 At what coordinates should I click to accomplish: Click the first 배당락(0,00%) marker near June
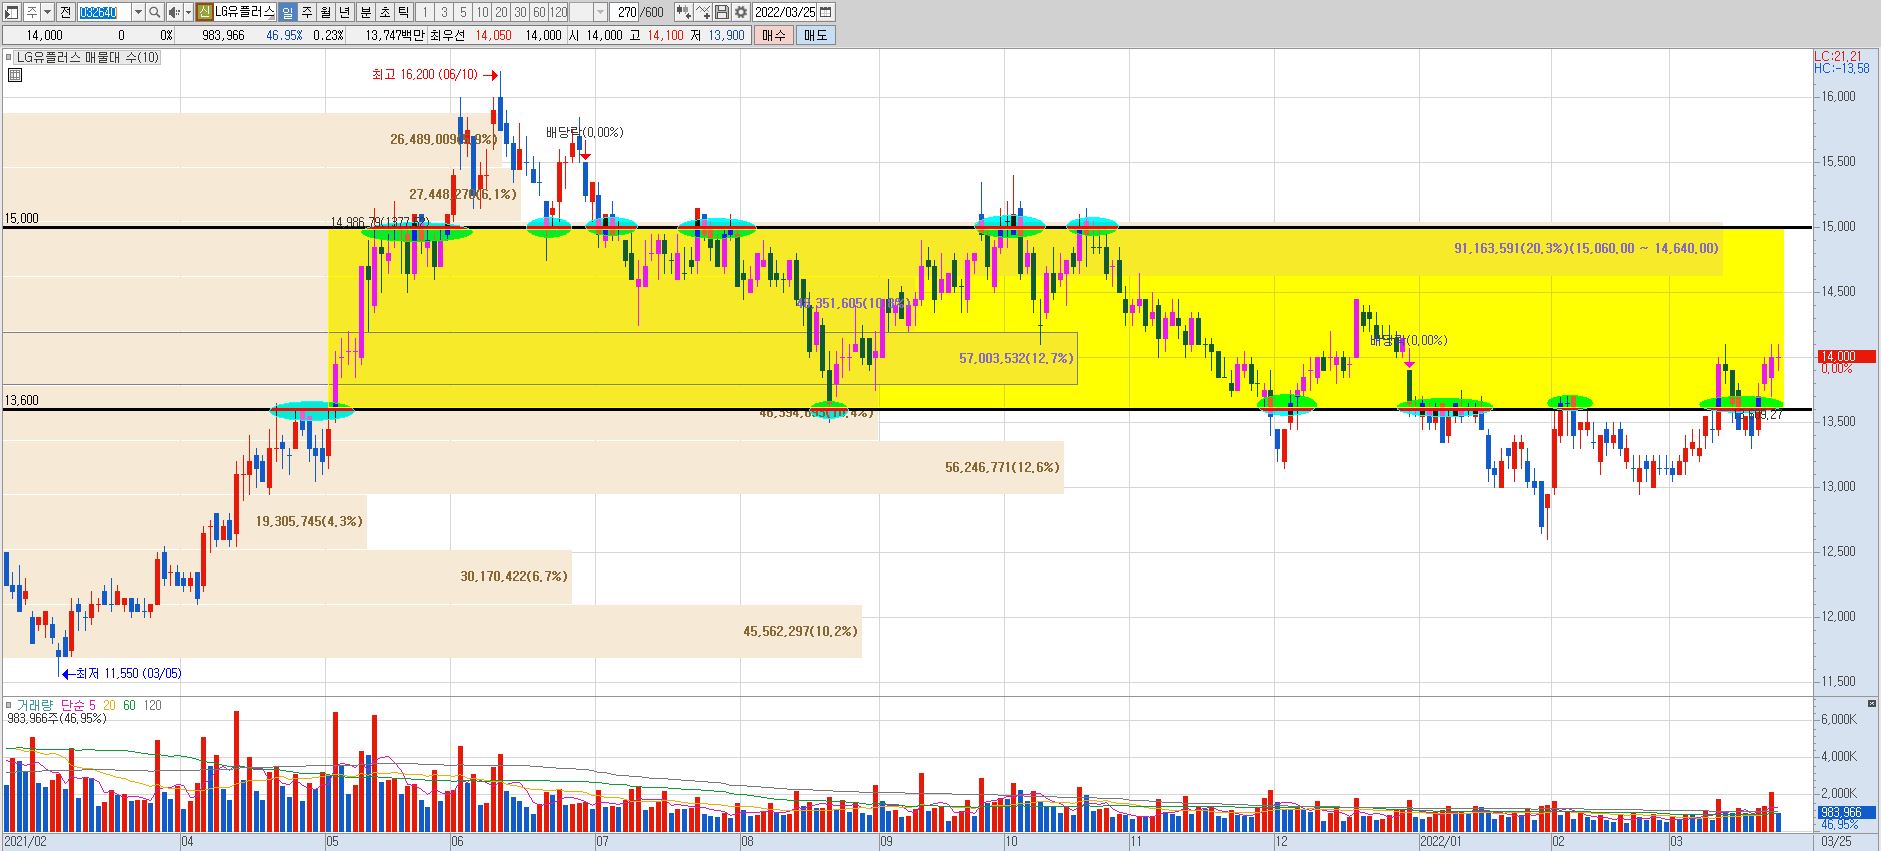[x=584, y=132]
